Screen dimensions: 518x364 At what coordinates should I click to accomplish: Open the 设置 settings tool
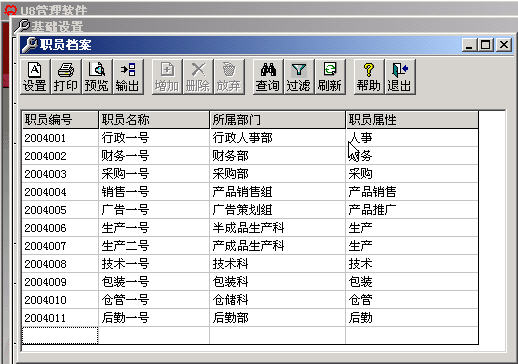point(35,77)
